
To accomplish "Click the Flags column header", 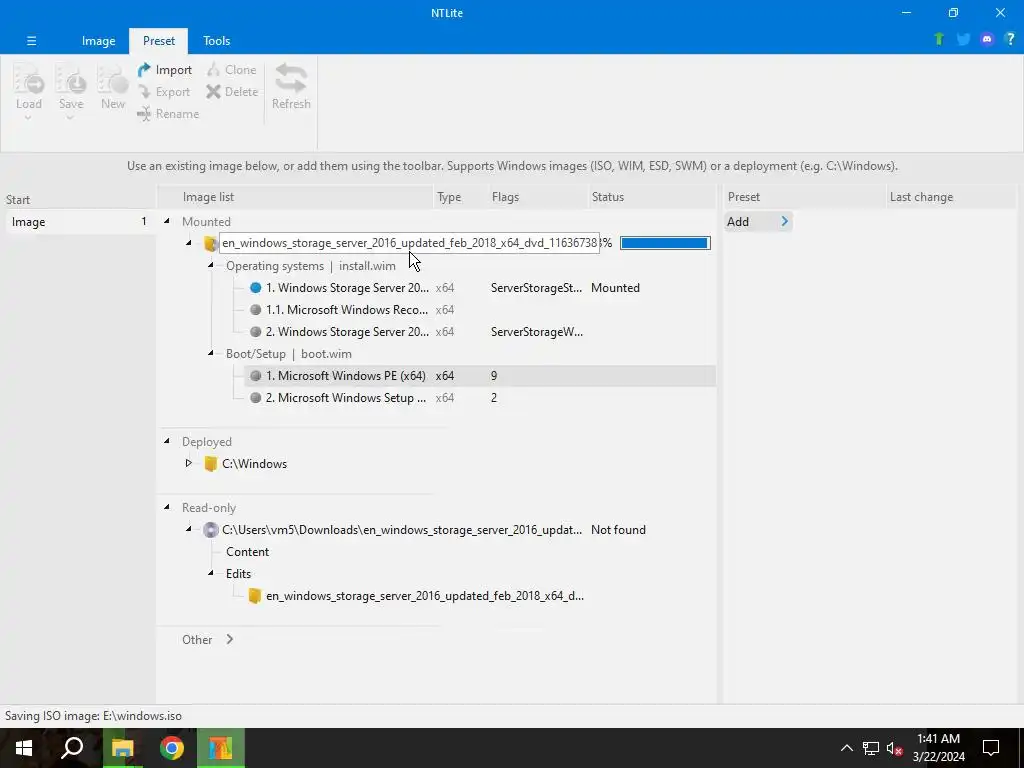I will click(538, 197).
